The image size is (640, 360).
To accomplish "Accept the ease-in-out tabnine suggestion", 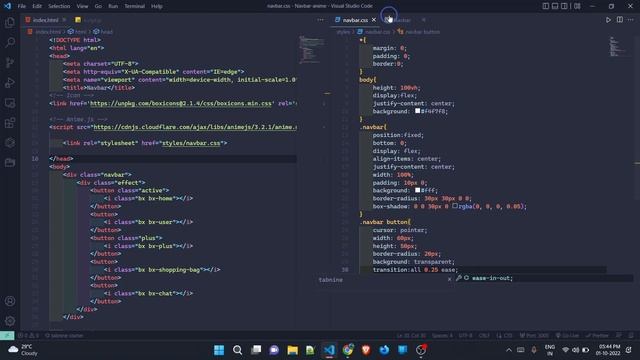I will (492, 278).
